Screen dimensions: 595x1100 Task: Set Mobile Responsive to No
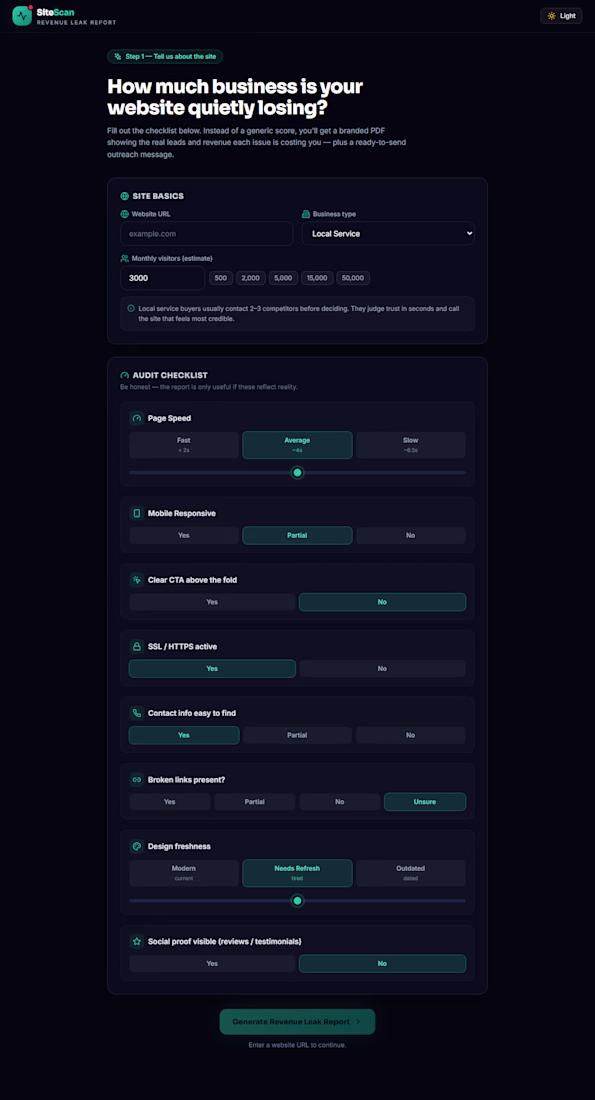(410, 535)
